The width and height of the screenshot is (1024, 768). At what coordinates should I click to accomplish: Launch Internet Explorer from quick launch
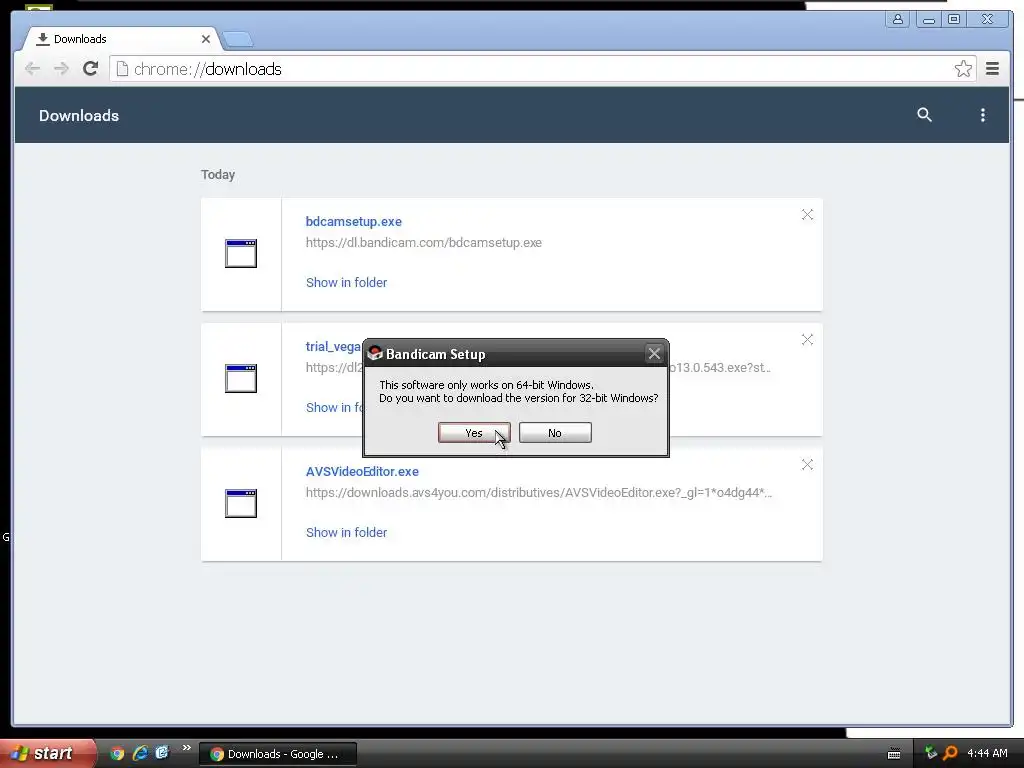click(x=140, y=753)
